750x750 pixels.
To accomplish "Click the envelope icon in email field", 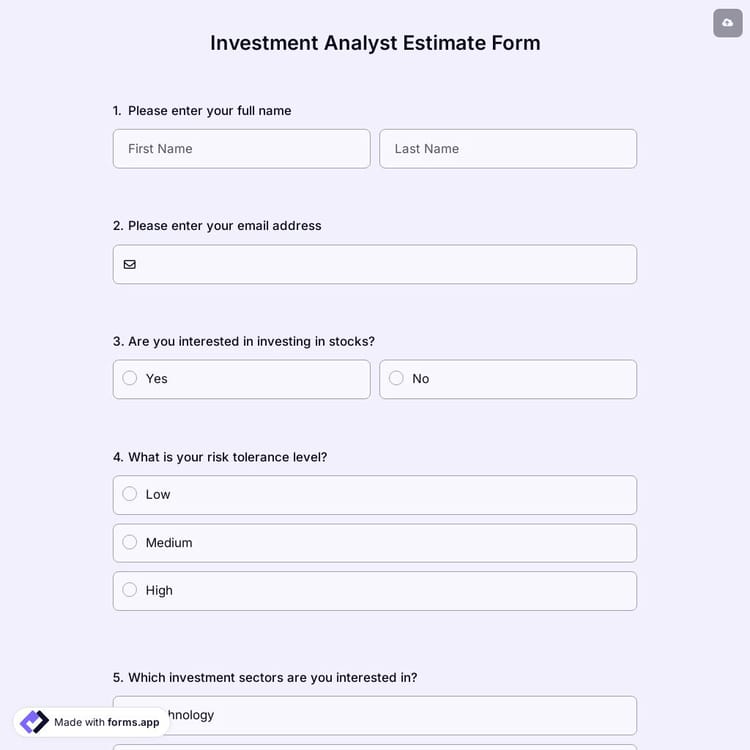I will coord(130,265).
